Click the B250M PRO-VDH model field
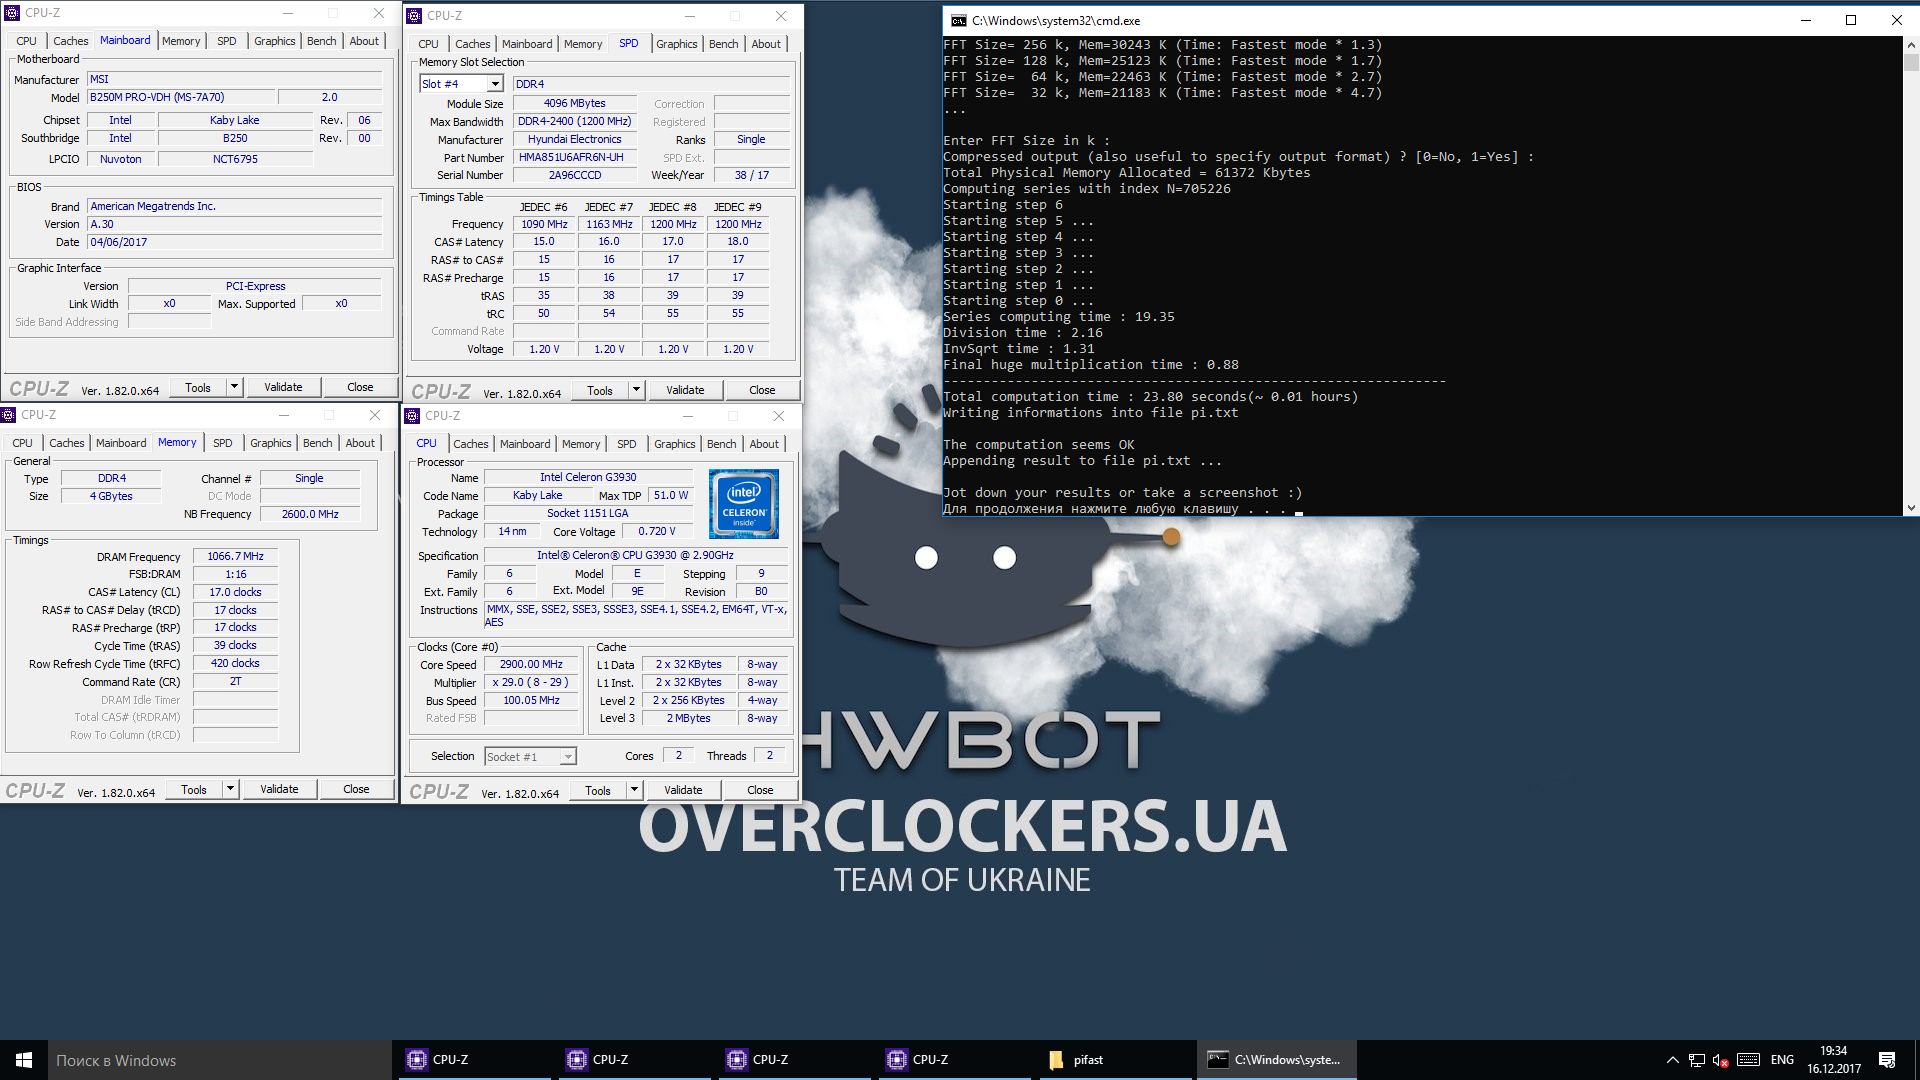 coord(181,97)
